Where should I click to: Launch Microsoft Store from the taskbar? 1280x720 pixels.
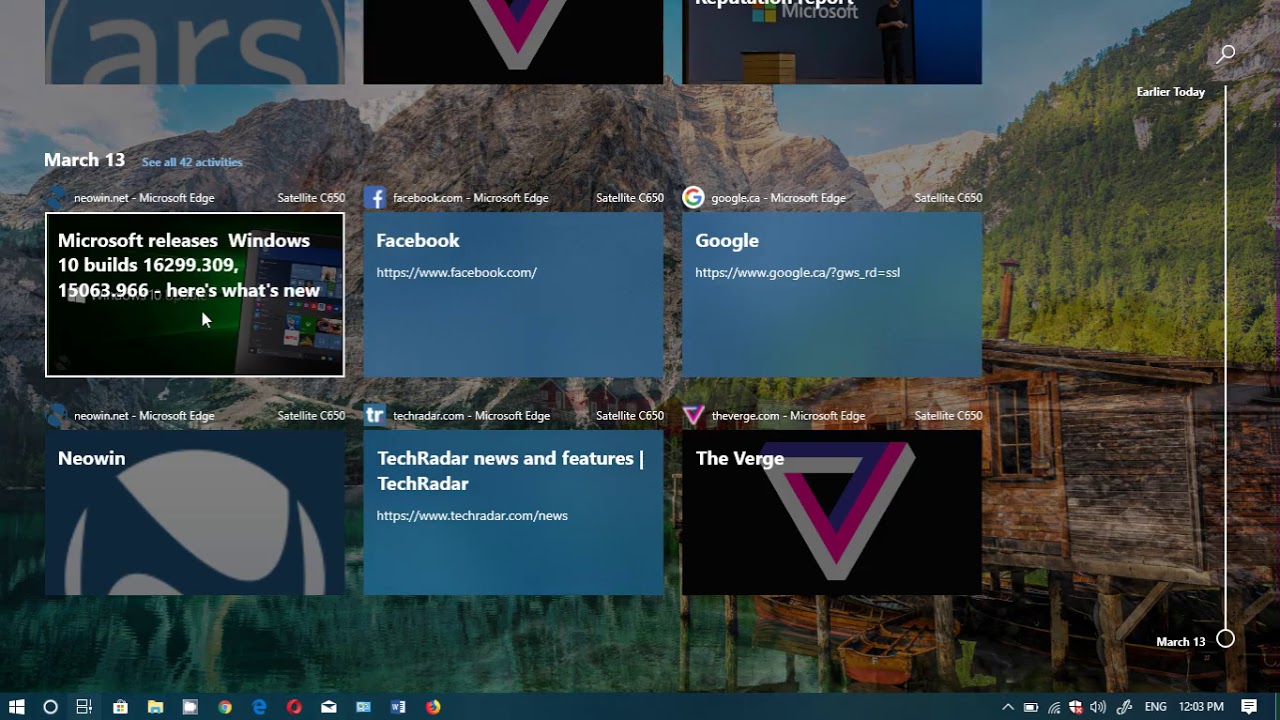click(120, 707)
